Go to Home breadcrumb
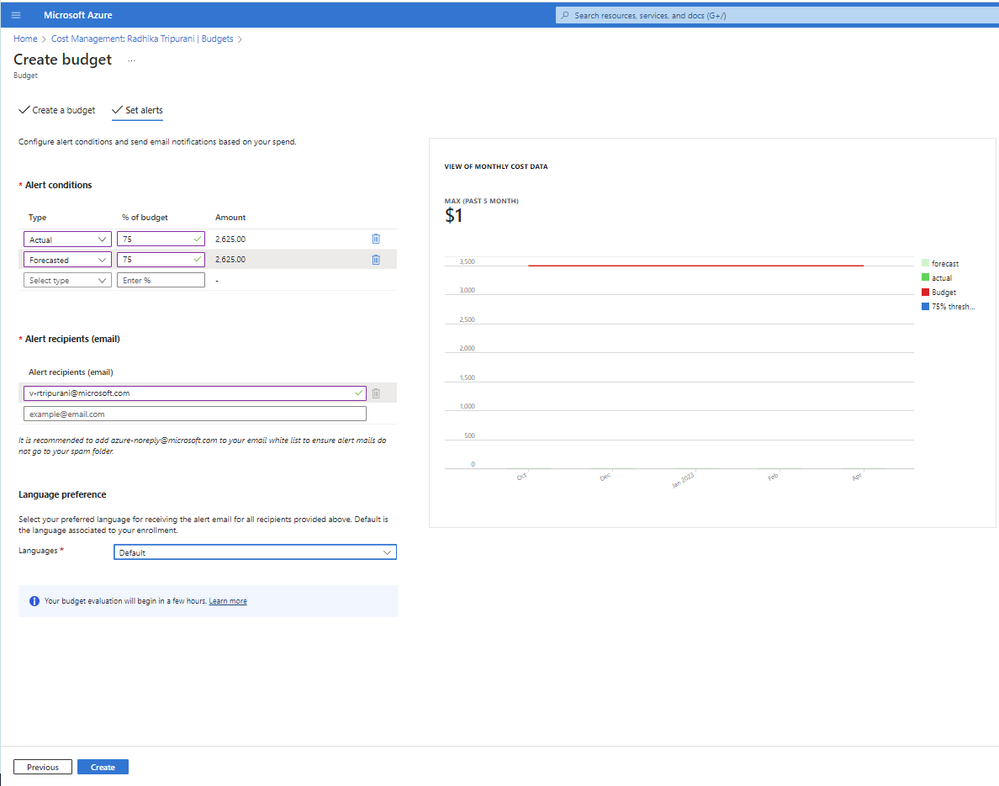The image size is (999, 786). click(x=25, y=39)
